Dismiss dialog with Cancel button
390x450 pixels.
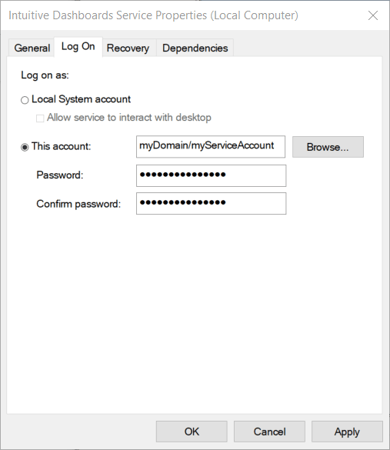point(269,432)
